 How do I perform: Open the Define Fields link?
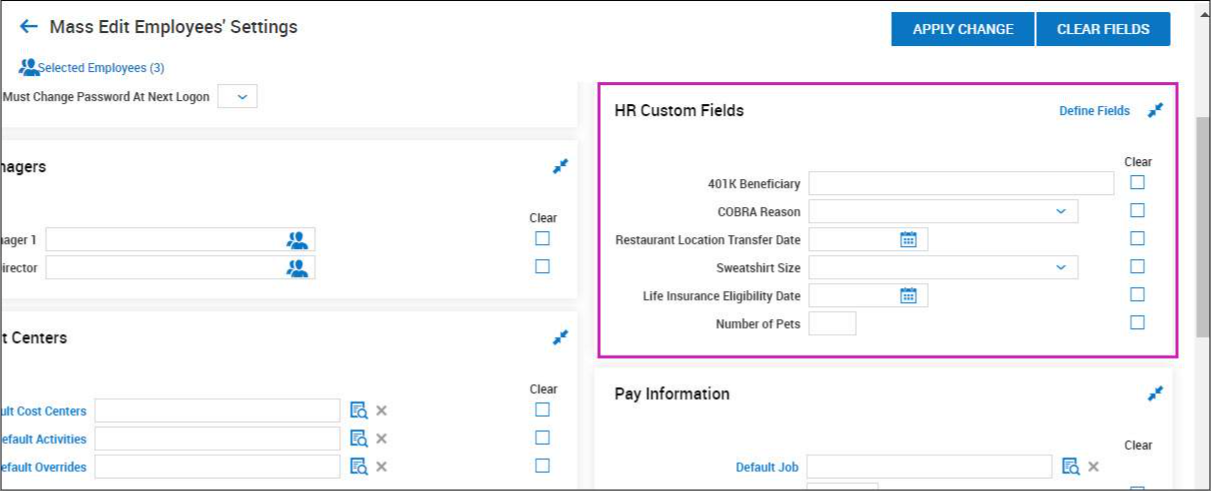(x=1094, y=111)
